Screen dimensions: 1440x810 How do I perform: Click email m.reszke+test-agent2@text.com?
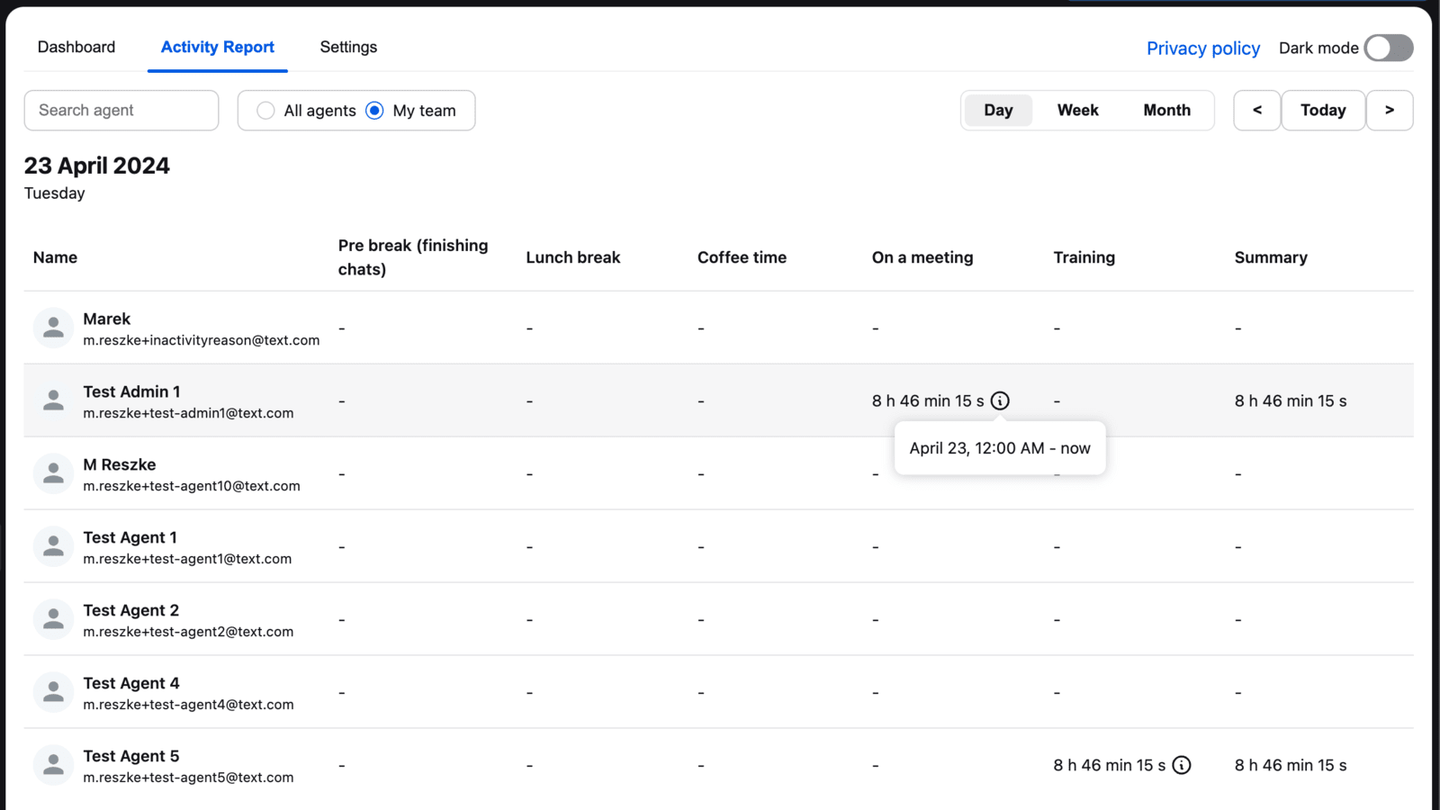[188, 632]
